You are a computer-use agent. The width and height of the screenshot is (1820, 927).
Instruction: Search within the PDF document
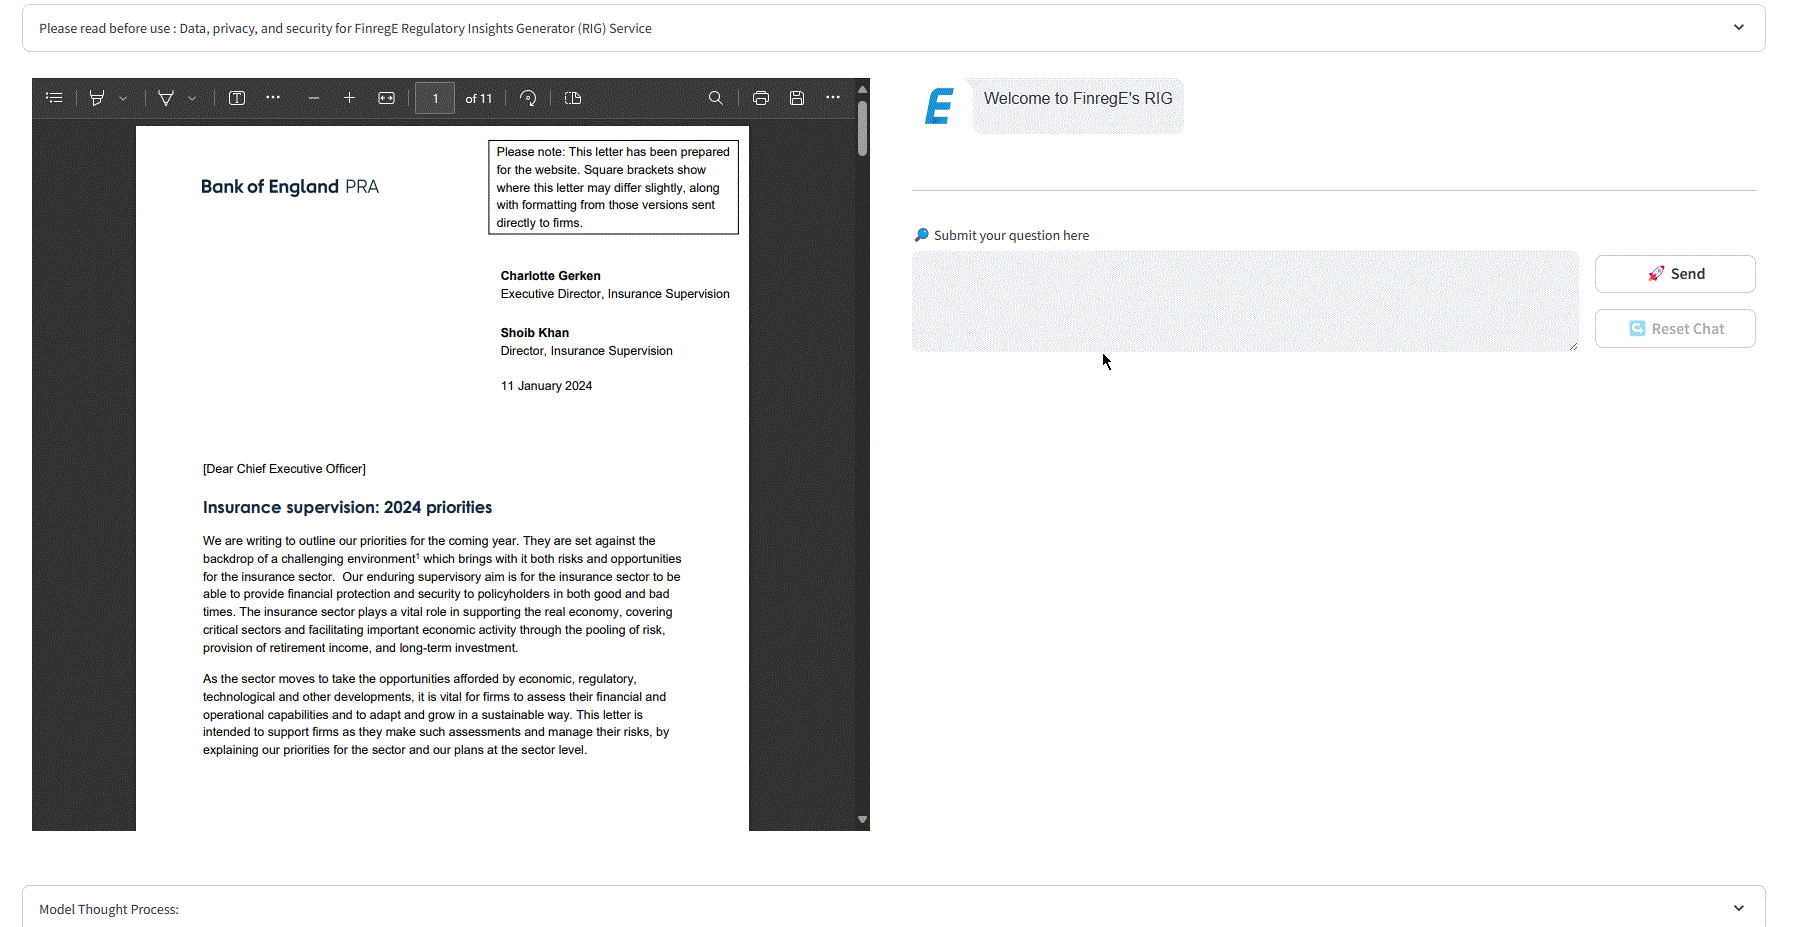[716, 98]
